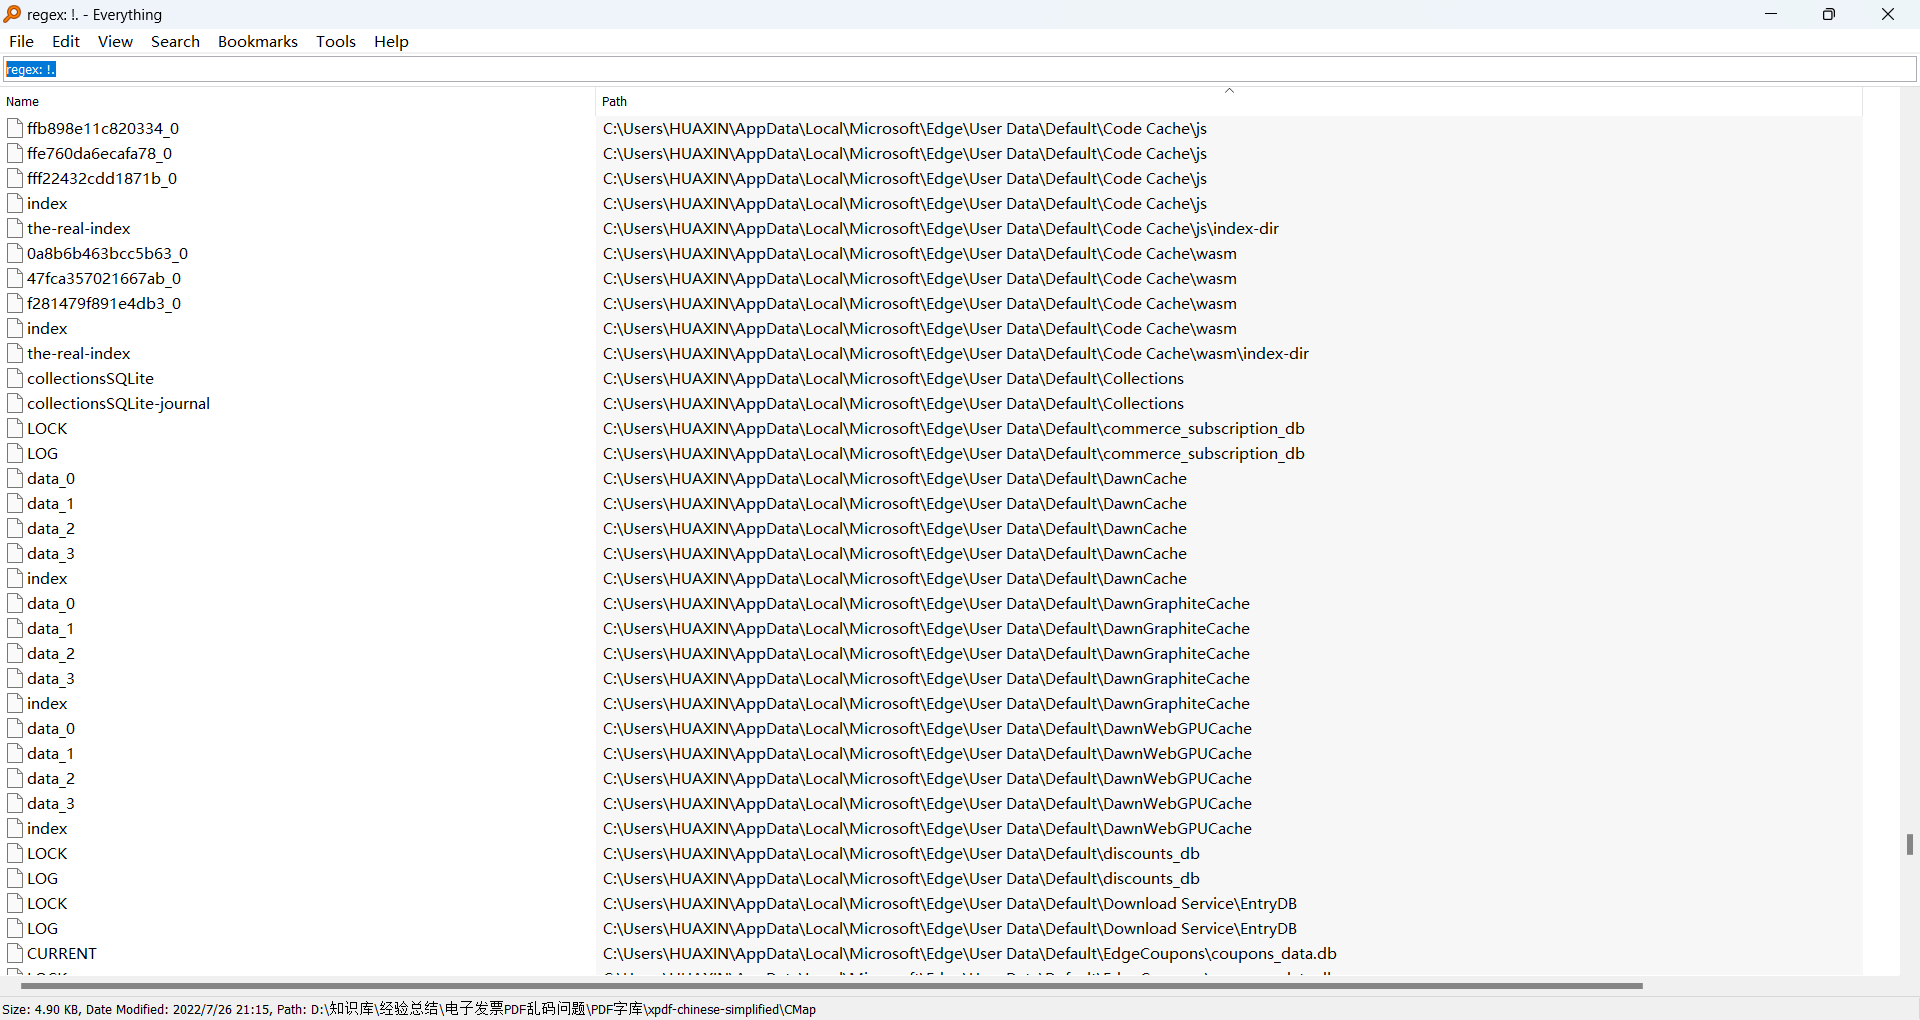Click the icon of data_0 in DawnGraphiteCache

tap(15, 603)
